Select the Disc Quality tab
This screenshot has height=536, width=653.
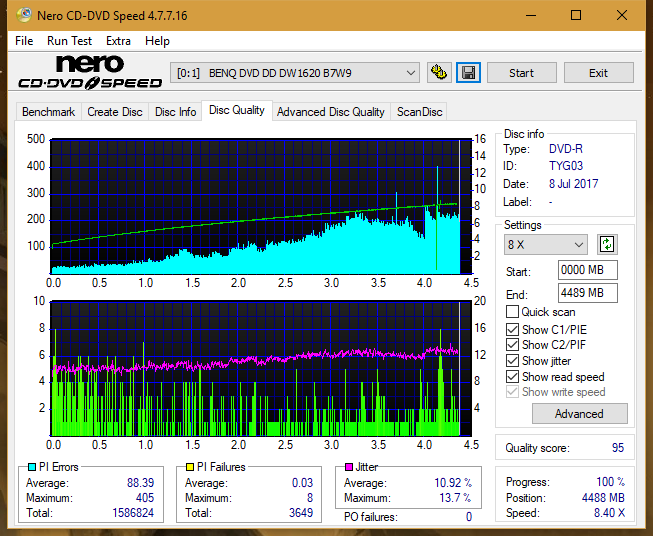coord(237,110)
